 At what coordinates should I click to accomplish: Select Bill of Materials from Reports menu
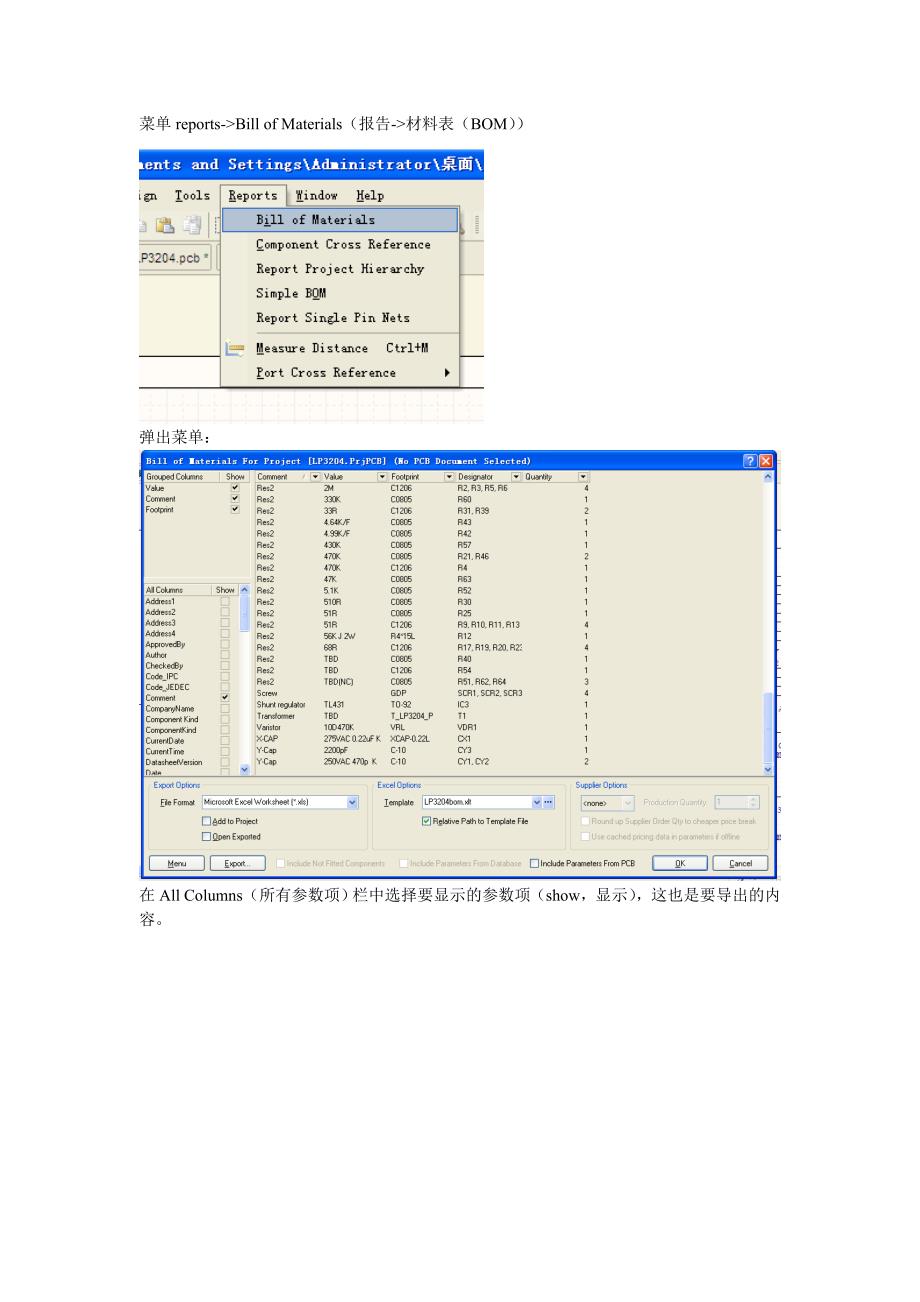(x=315, y=220)
